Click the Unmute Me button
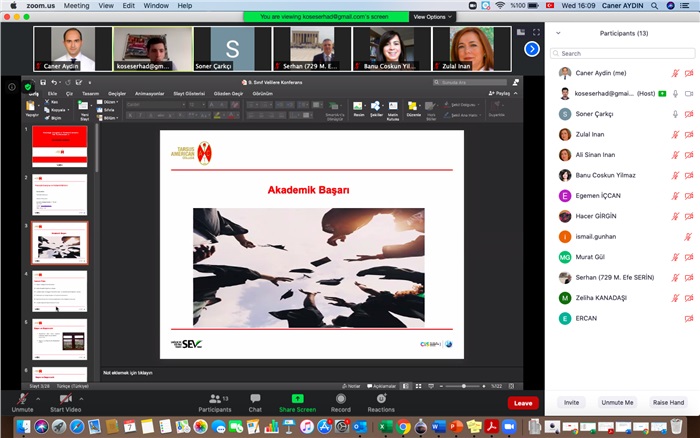Viewport: 700px width, 438px height. (617, 402)
